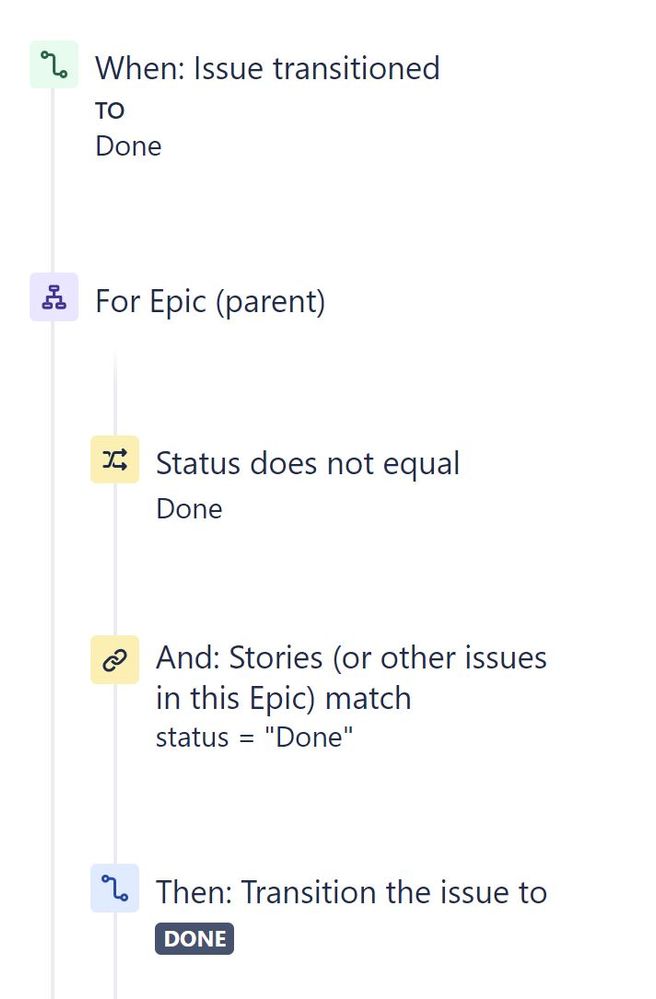The image size is (656, 999).
Task: Select the purple branch icon for Epic parent
Action: tap(54, 297)
